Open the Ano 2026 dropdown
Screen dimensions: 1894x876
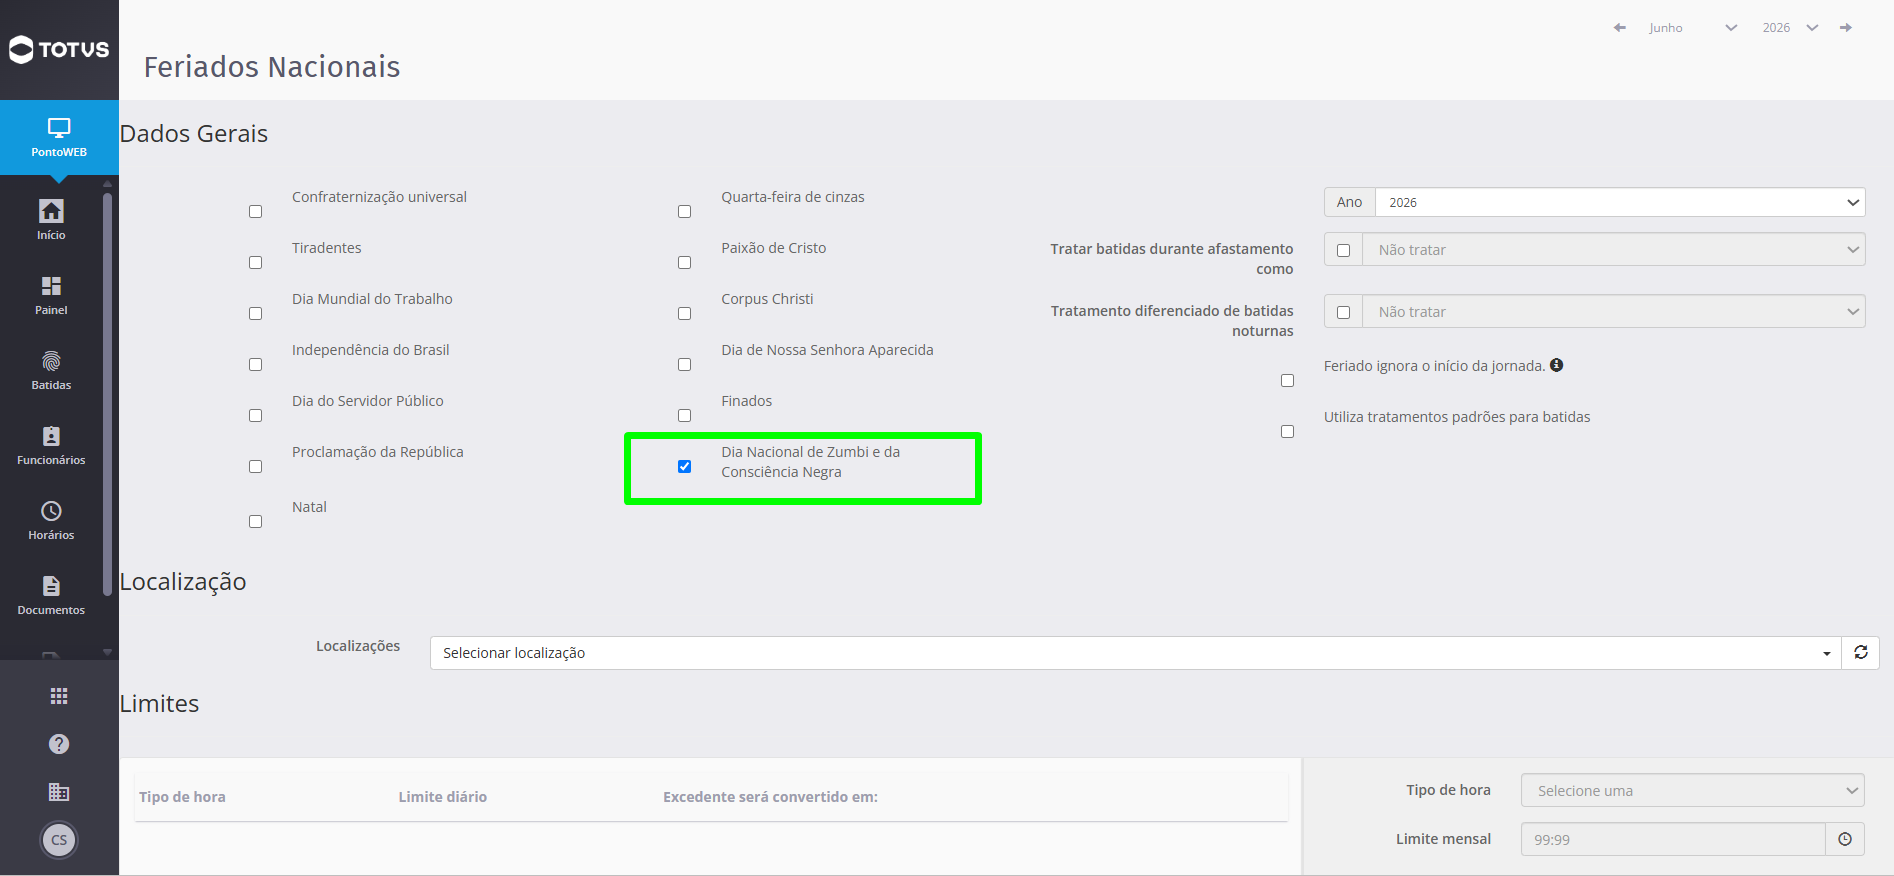1620,202
